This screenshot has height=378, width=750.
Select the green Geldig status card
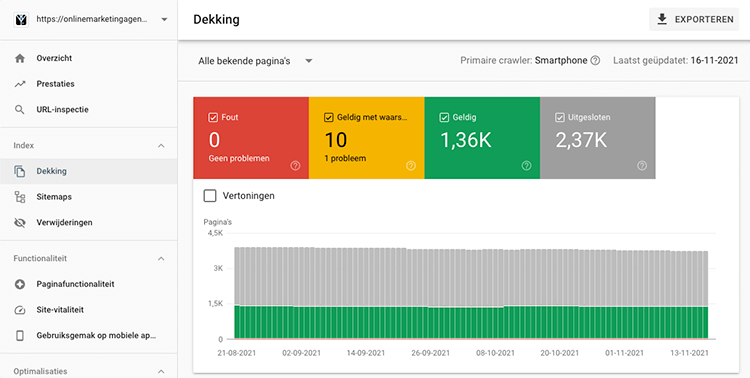[x=482, y=138]
